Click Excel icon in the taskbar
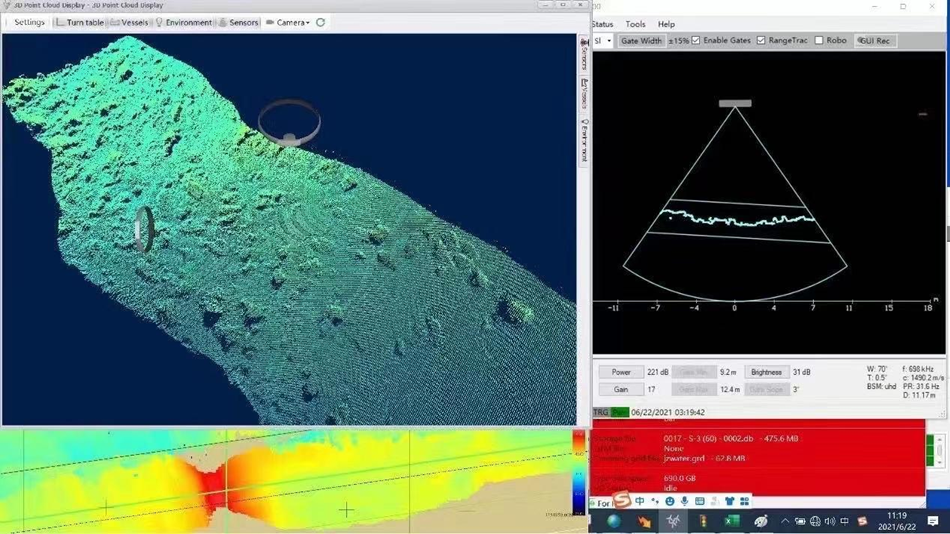Image resolution: width=950 pixels, height=534 pixels. [x=732, y=521]
